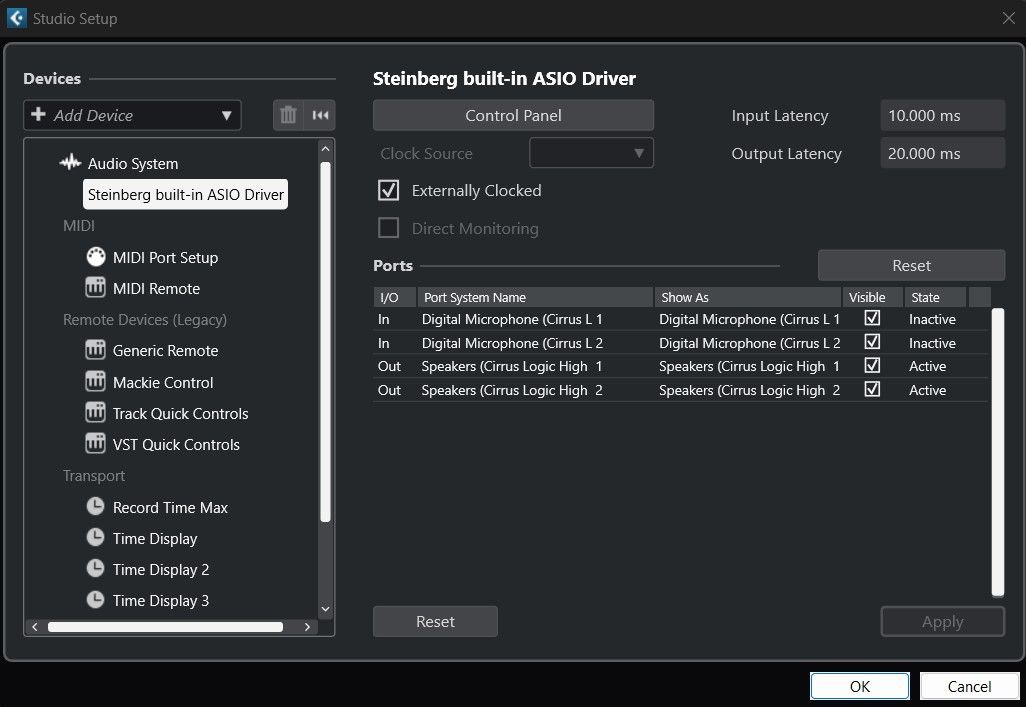The height and width of the screenshot is (707, 1026).
Task: Toggle visibility for Digital Microphone port 1
Action: (872, 318)
